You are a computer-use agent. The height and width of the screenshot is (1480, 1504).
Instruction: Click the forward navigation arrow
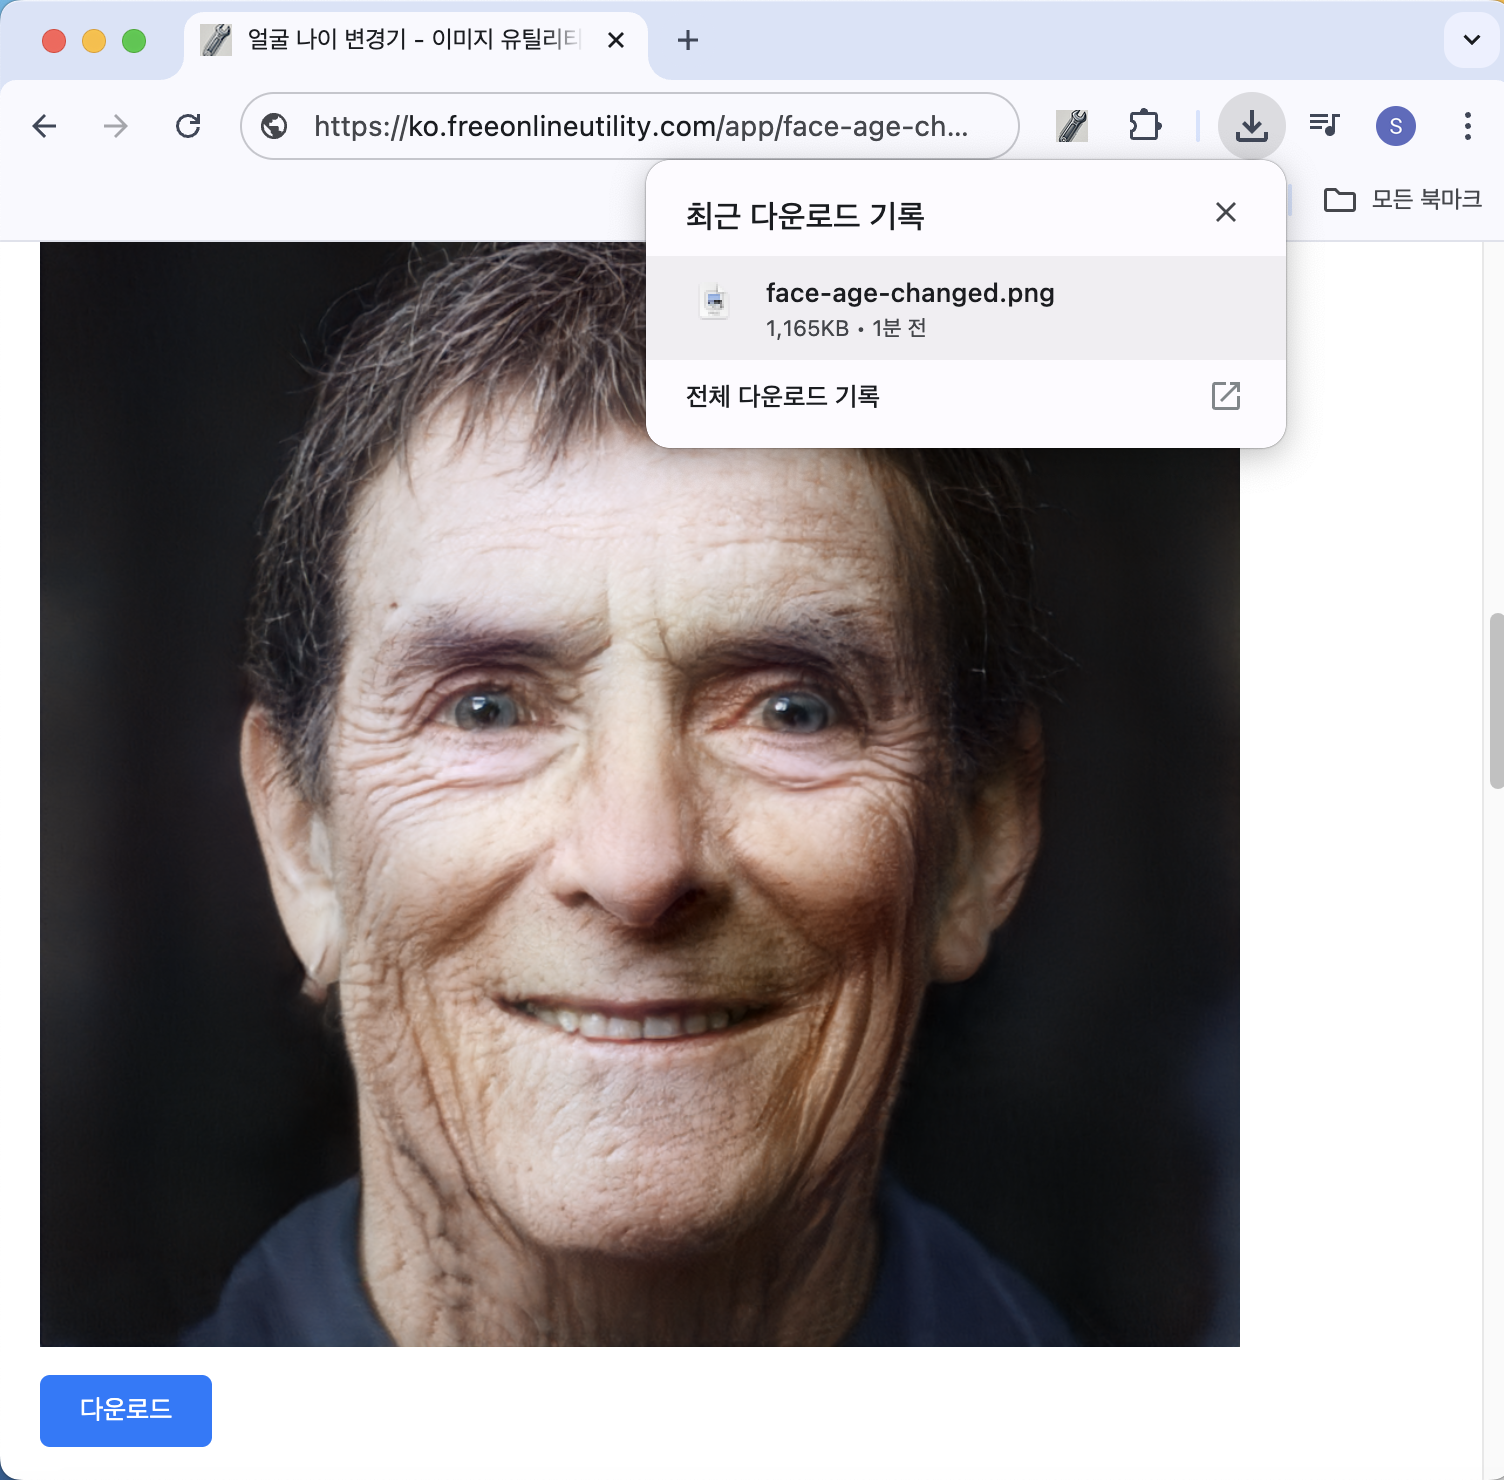[x=116, y=126]
